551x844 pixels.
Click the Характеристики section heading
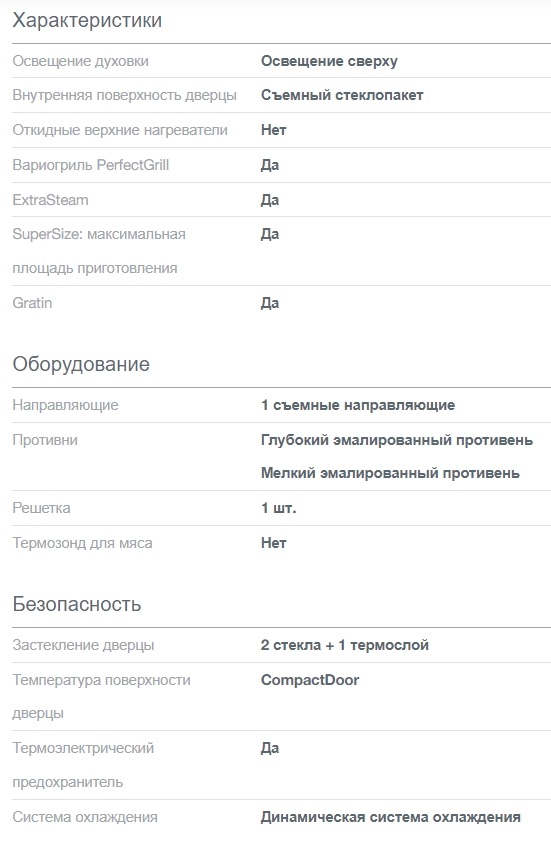tap(87, 20)
